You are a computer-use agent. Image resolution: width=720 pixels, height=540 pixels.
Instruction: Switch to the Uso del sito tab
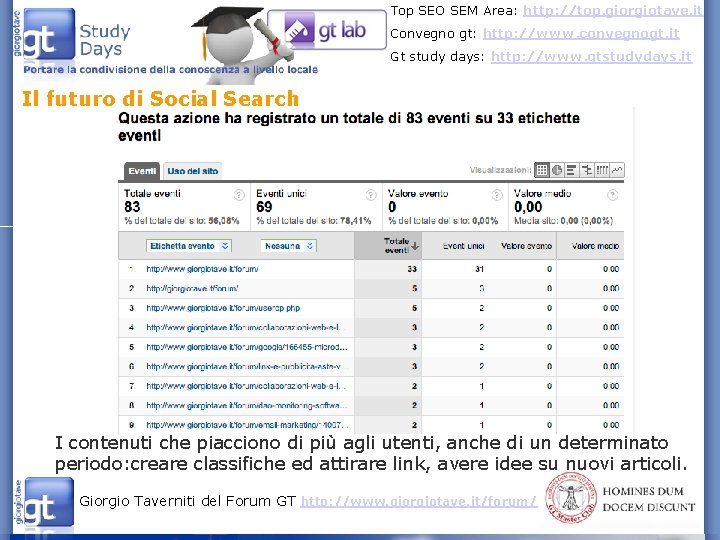tap(192, 171)
